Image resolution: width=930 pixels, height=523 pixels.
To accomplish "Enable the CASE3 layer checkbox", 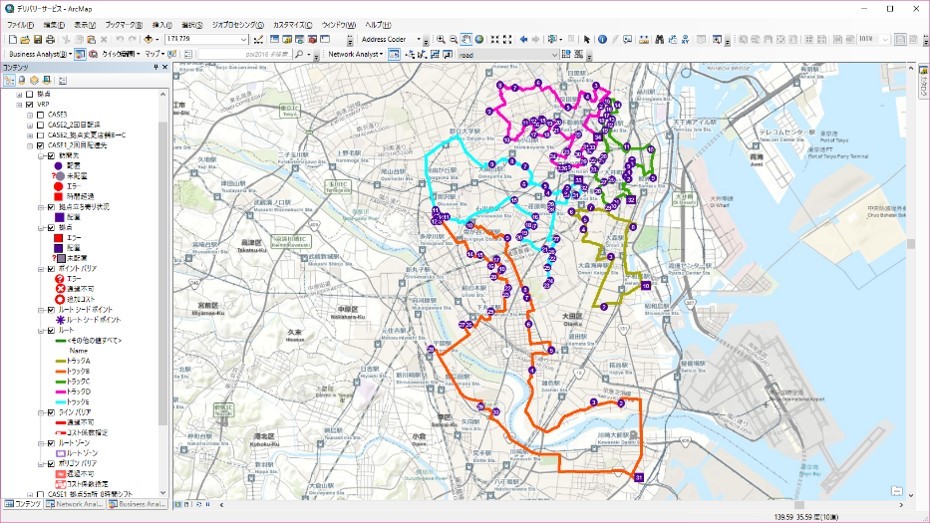I will pos(40,114).
